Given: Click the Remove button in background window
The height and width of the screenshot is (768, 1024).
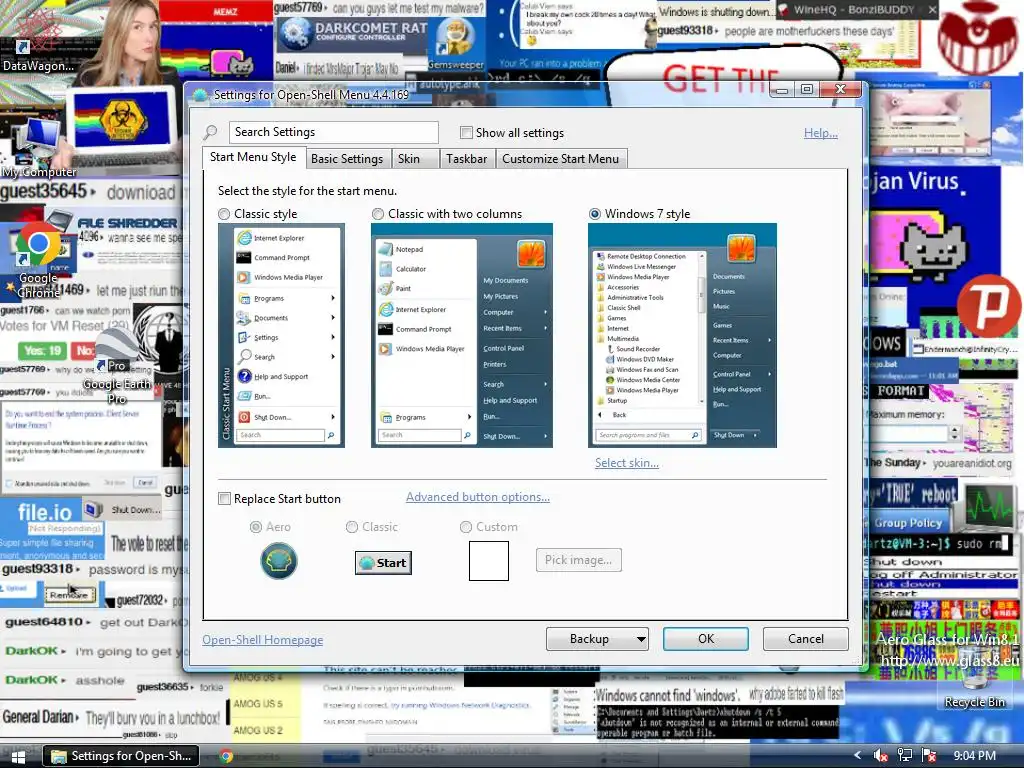Looking at the screenshot, I should click(x=70, y=595).
